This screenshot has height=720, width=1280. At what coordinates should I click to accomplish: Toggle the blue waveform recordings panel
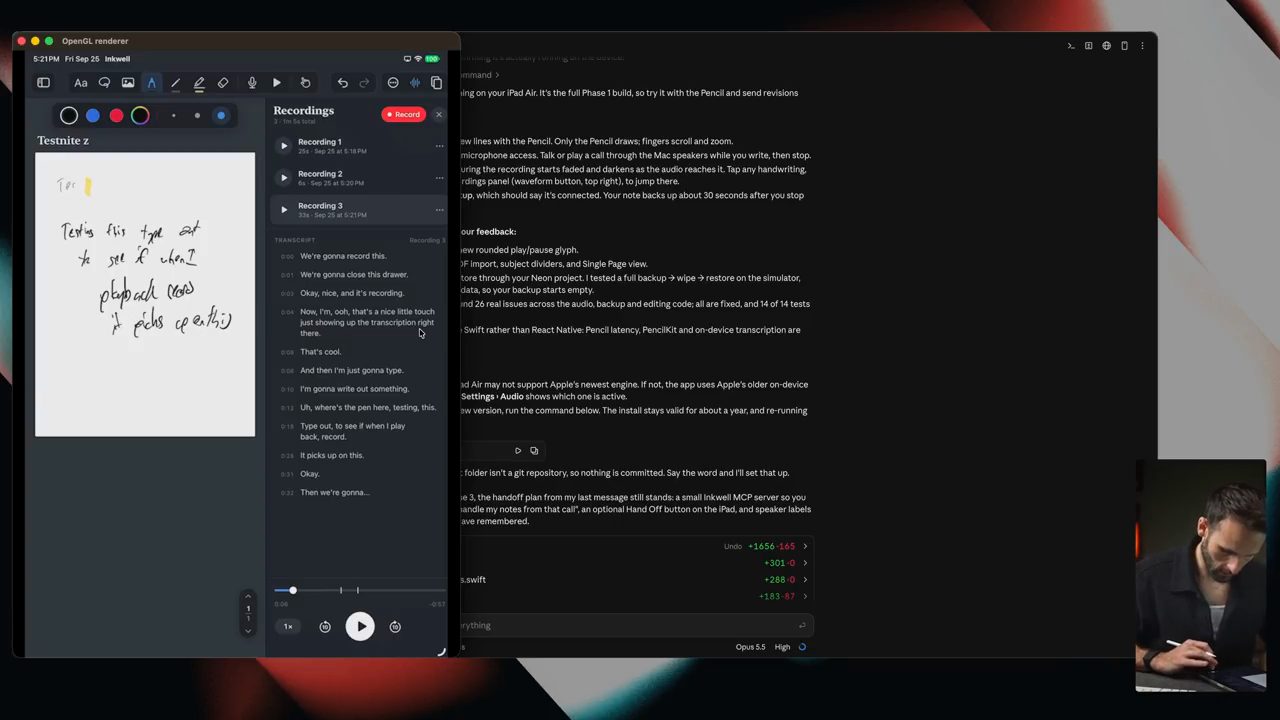pyautogui.click(x=415, y=83)
